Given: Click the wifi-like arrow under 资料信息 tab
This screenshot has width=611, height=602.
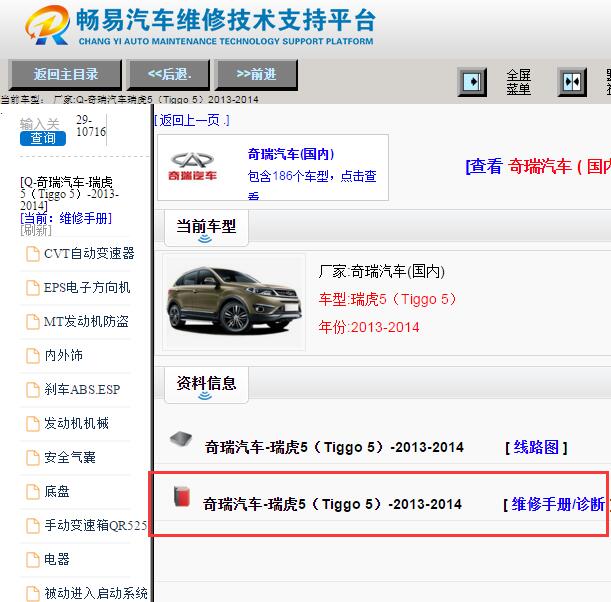Looking at the screenshot, I should (x=205, y=396).
